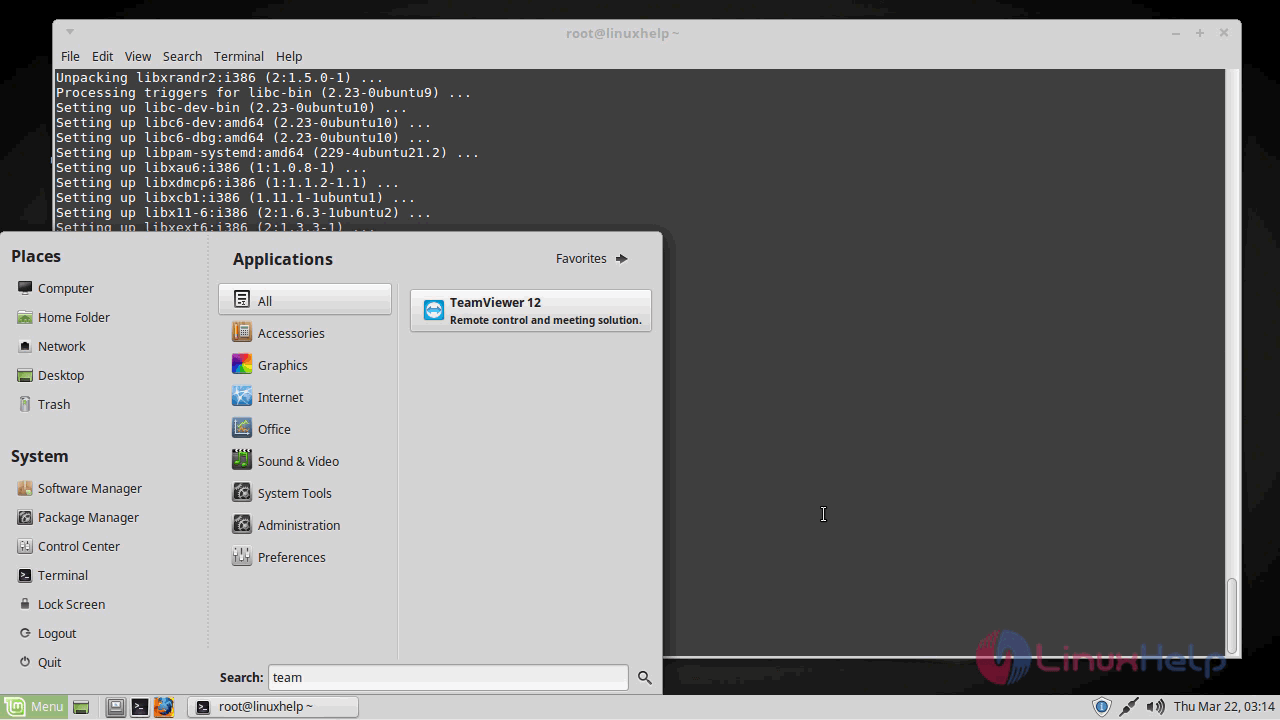Select the All applications category
The image size is (1280, 720).
pos(305,300)
